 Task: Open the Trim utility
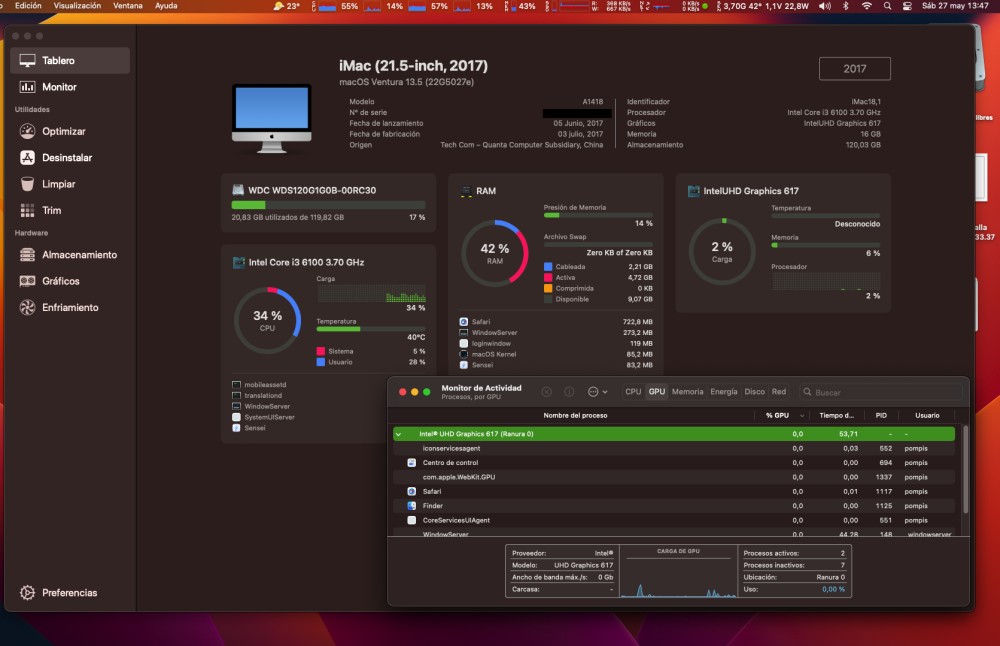click(x=51, y=210)
